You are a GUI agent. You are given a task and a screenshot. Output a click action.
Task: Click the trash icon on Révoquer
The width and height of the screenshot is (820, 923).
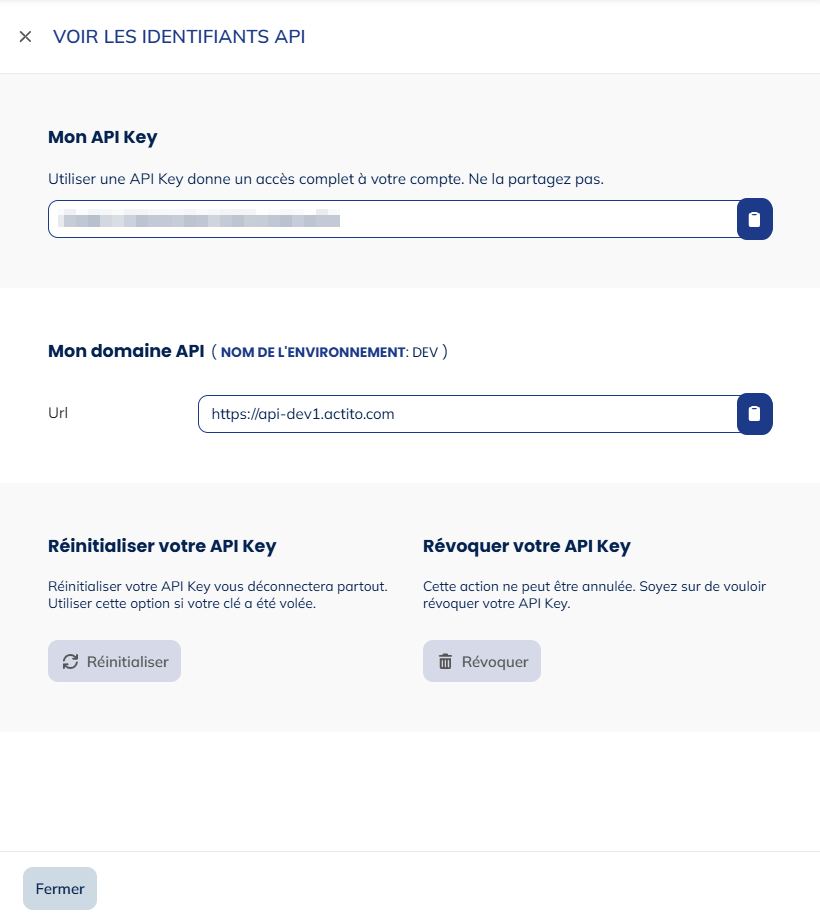445,661
